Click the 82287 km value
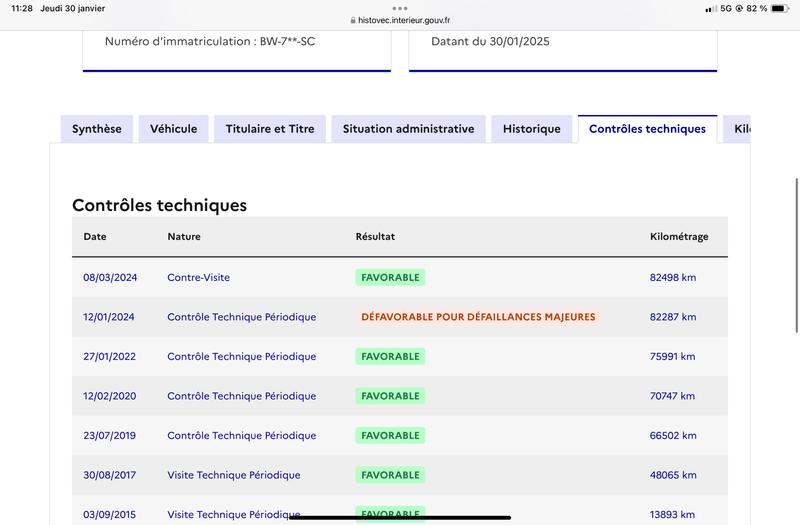Screen dimensions: 800x525 (673, 317)
